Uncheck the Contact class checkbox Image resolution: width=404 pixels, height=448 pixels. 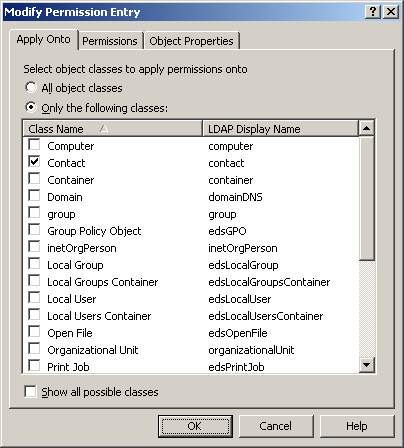coord(34,162)
